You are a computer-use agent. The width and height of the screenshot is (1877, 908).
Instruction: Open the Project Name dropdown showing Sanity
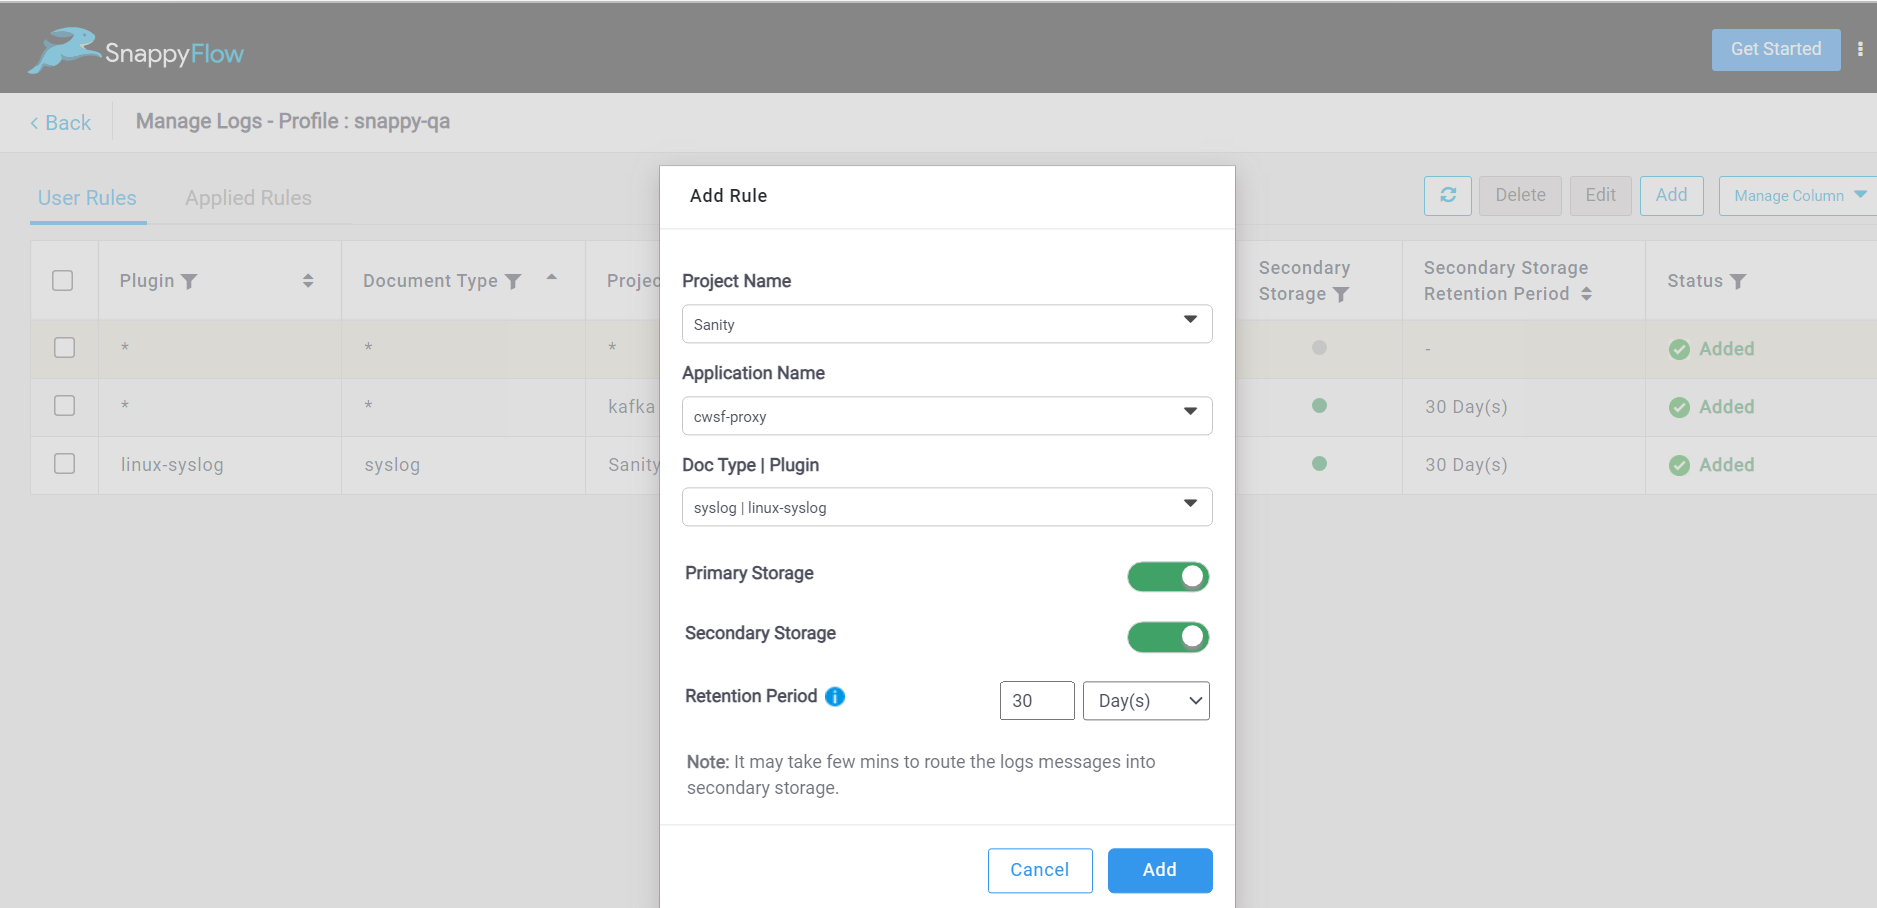coord(947,324)
